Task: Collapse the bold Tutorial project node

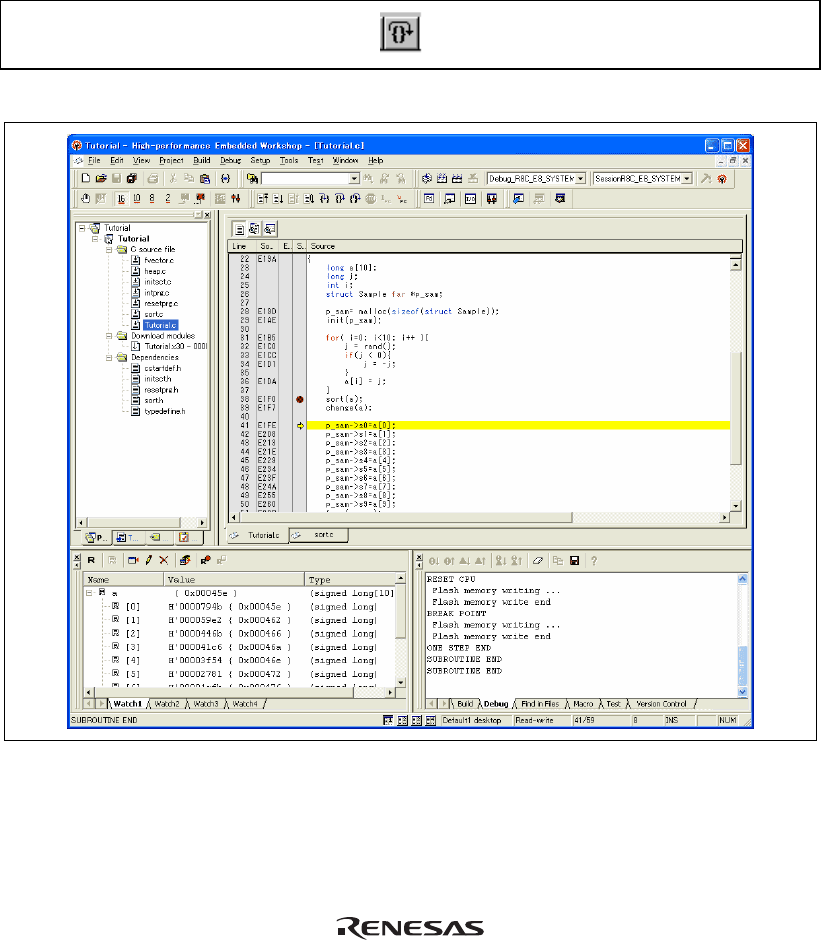Action: pos(95,239)
